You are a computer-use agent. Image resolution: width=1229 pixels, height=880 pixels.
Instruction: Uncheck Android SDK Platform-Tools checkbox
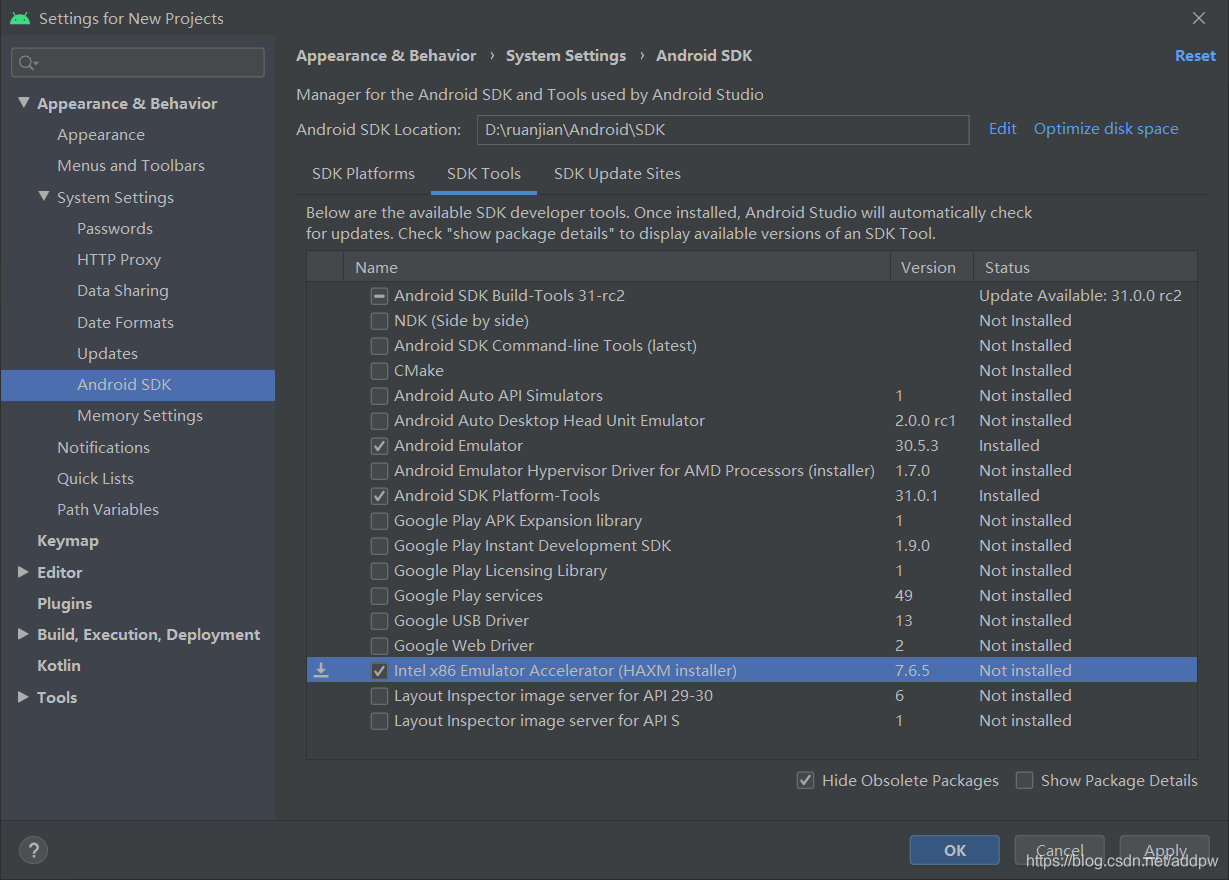(379, 496)
